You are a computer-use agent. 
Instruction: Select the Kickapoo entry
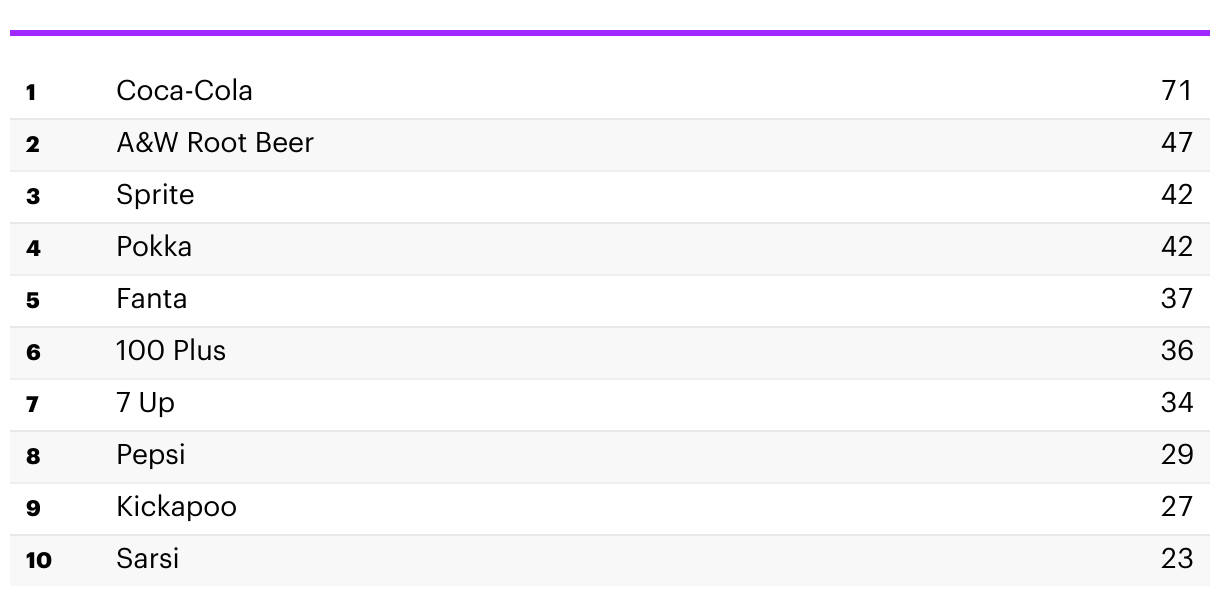pos(176,508)
